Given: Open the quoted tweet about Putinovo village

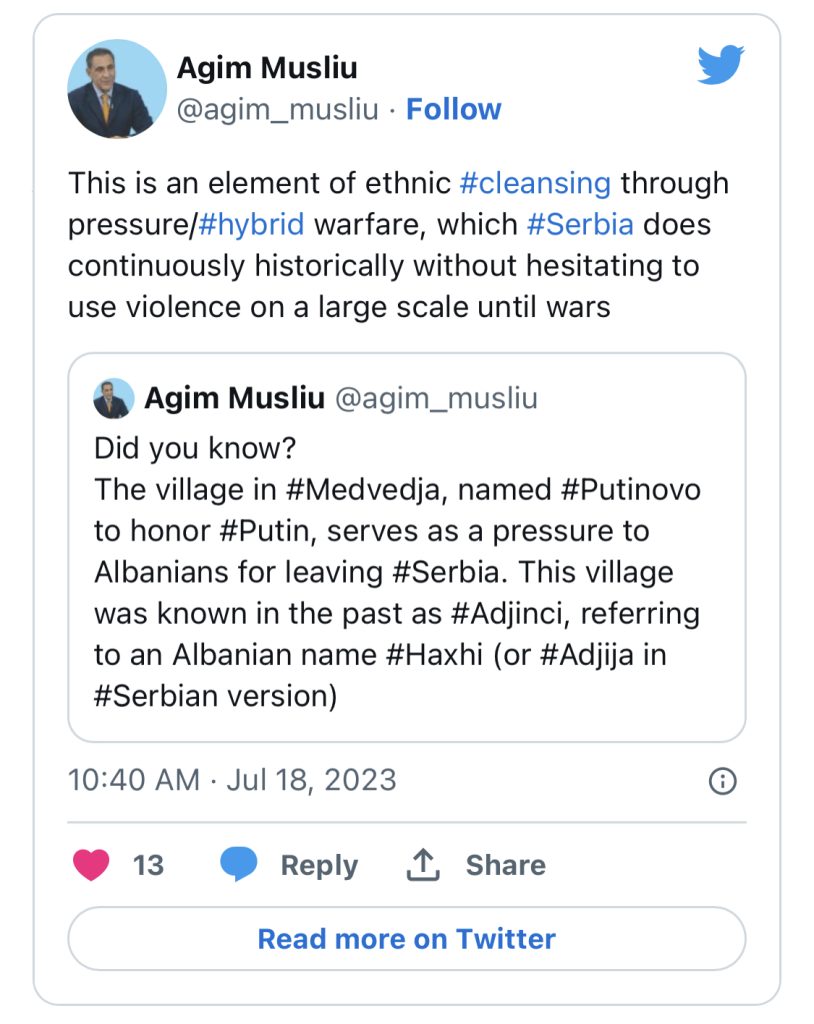Looking at the screenshot, I should click(406, 547).
